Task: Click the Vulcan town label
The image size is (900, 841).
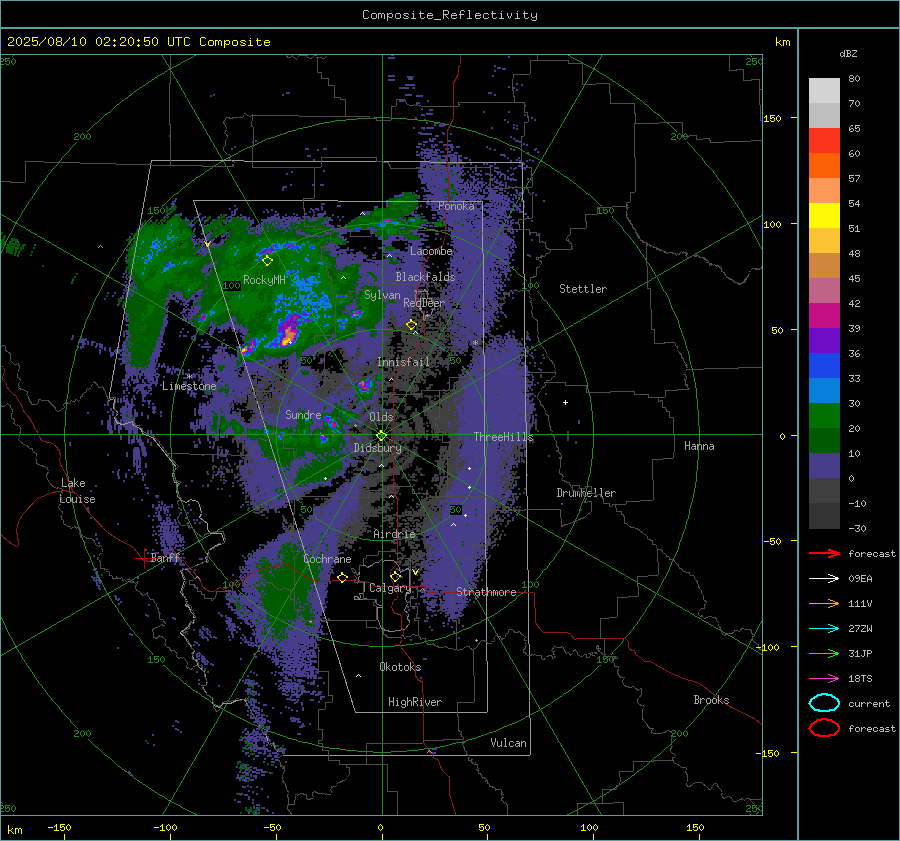Action: click(508, 743)
